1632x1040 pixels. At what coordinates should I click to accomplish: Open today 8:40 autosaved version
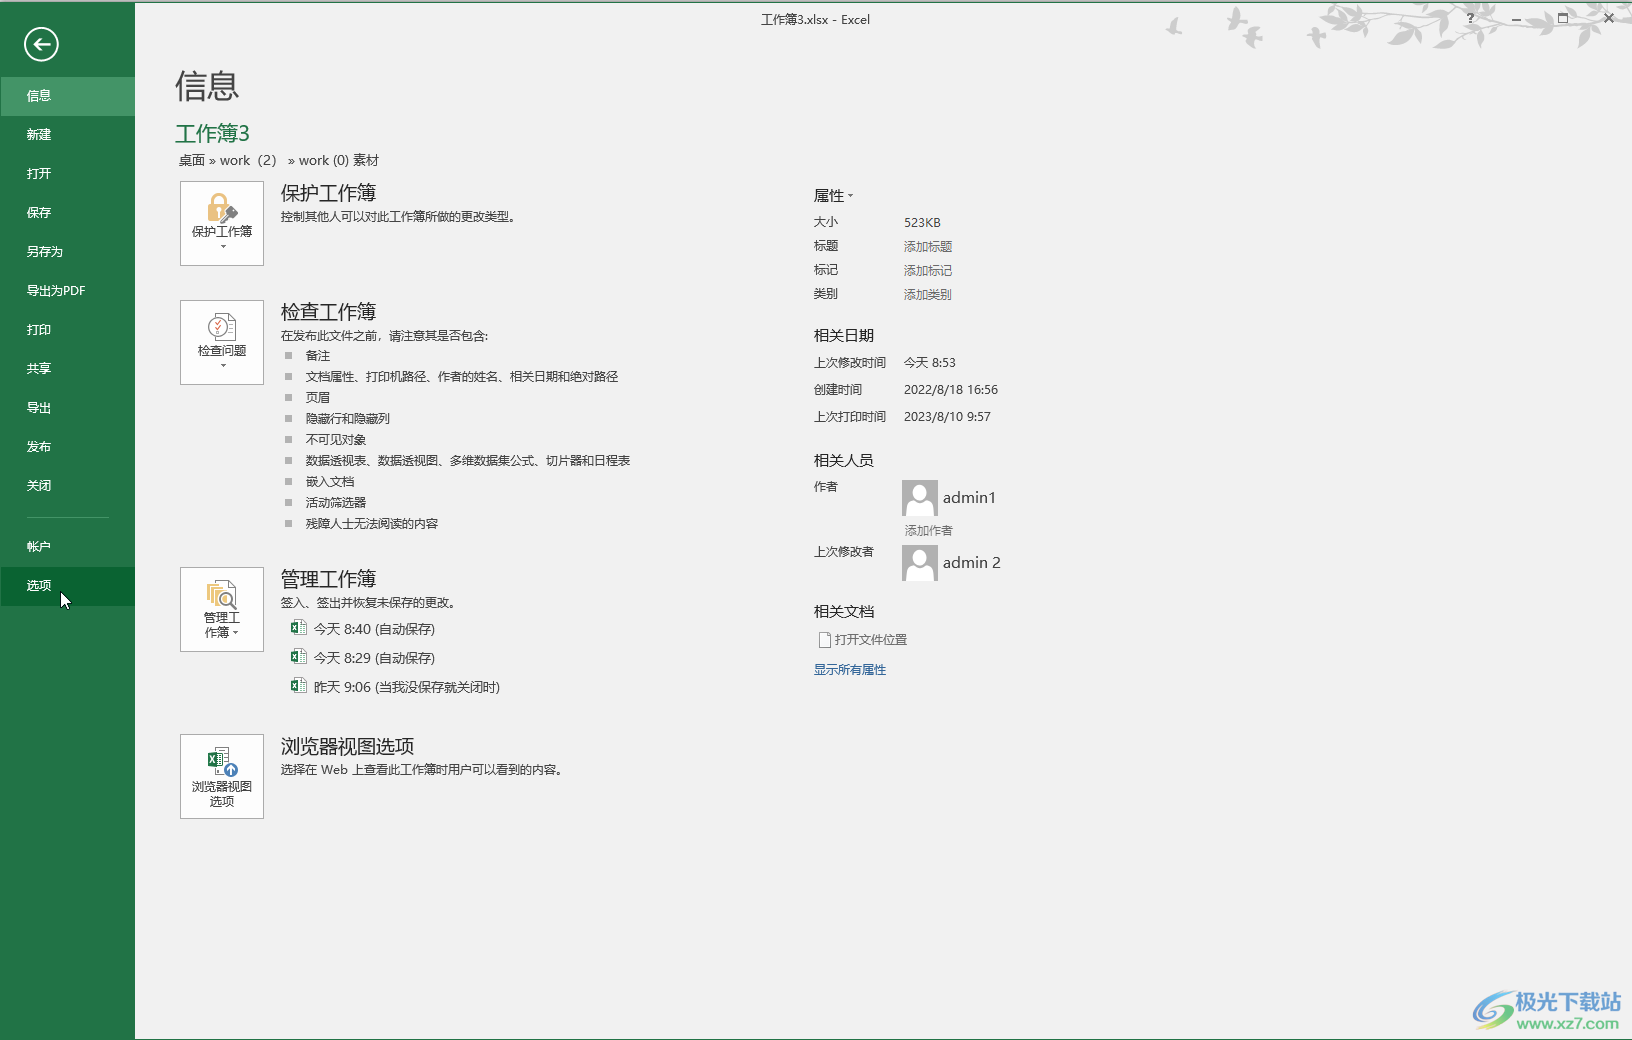point(373,629)
